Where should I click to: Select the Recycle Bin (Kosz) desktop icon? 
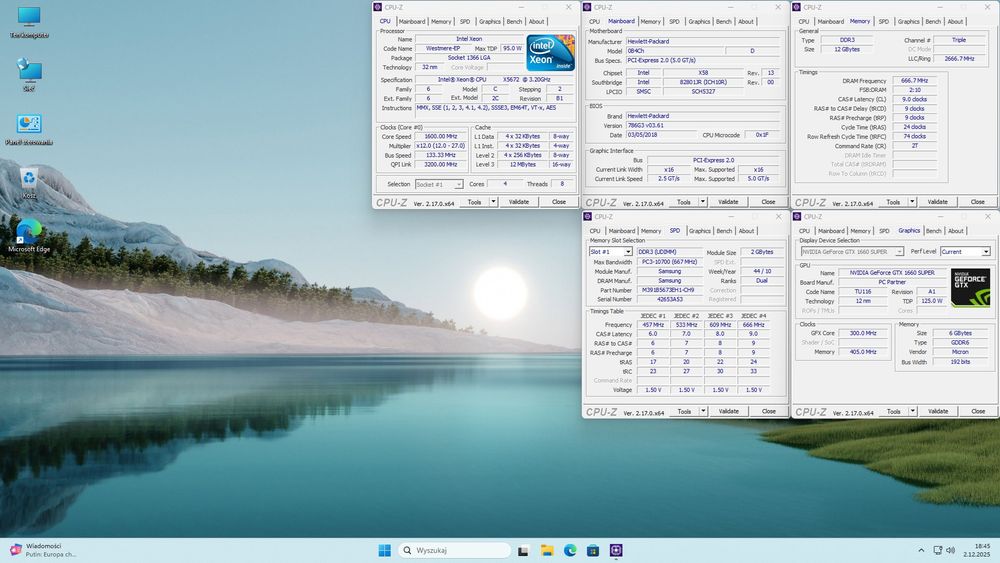click(x=29, y=180)
